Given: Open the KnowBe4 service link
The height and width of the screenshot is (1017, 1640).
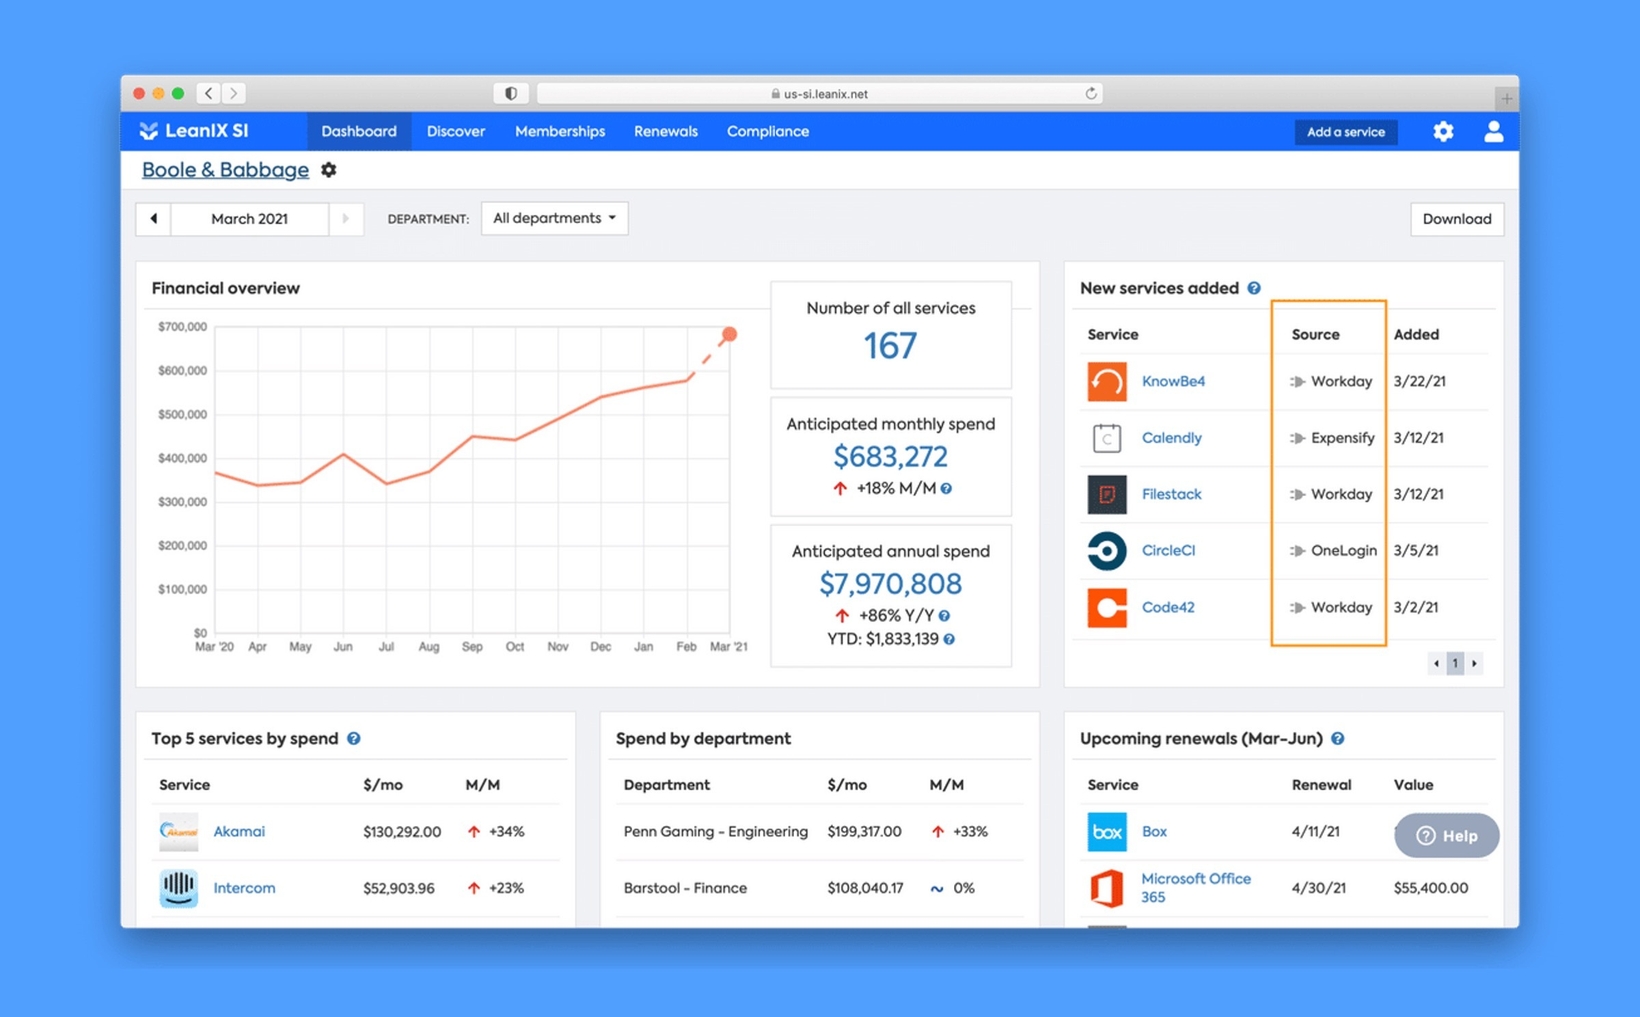Looking at the screenshot, I should pyautogui.click(x=1173, y=381).
